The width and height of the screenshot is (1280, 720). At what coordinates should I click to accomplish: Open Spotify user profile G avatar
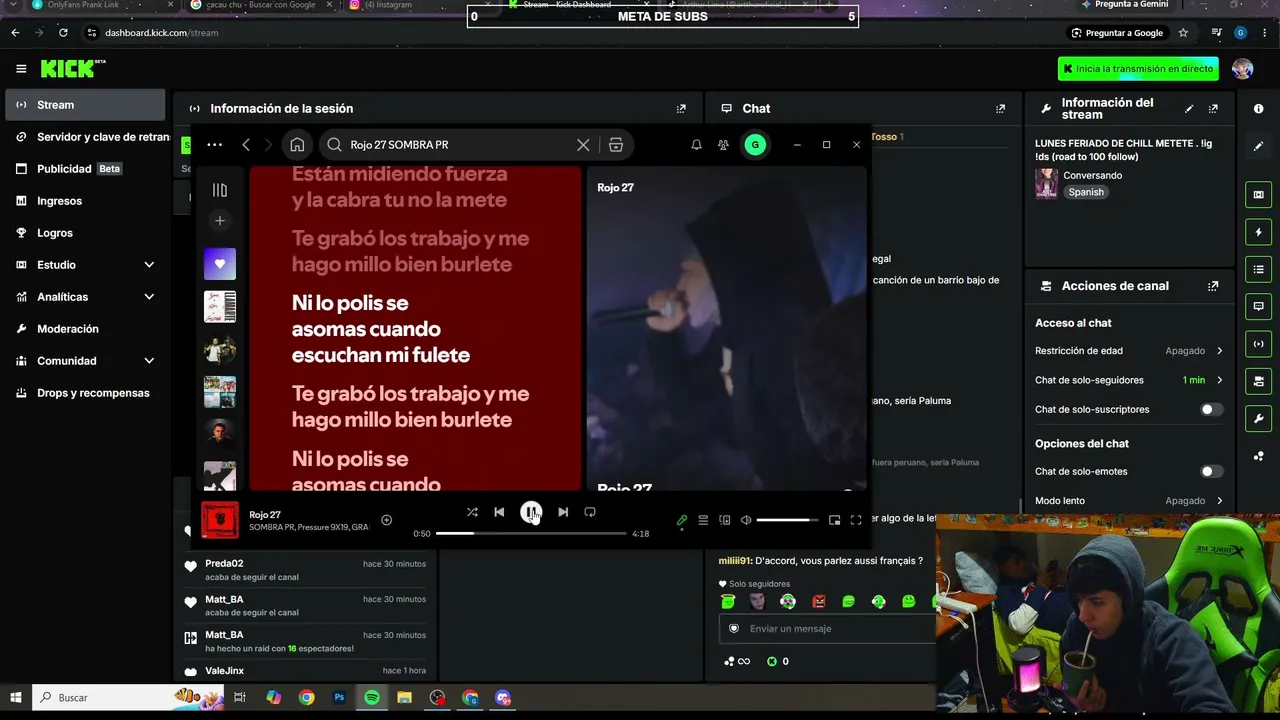(x=755, y=145)
